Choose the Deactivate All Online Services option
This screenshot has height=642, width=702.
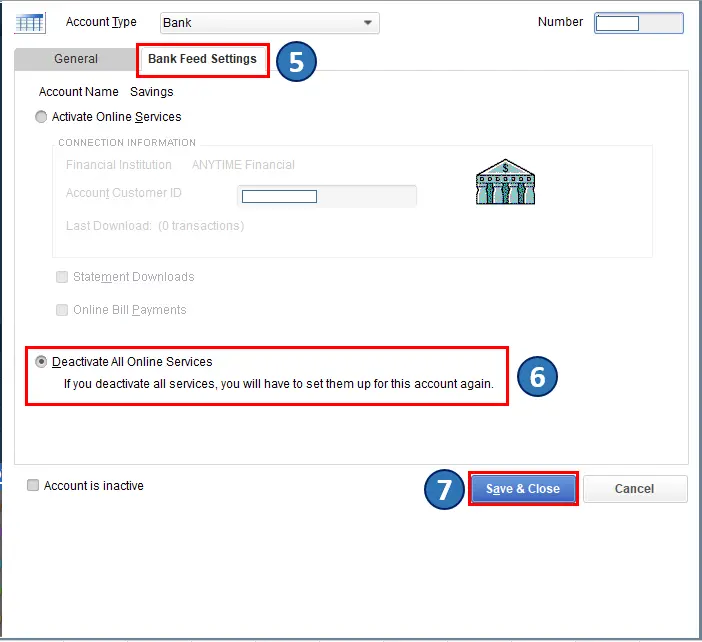pos(41,362)
